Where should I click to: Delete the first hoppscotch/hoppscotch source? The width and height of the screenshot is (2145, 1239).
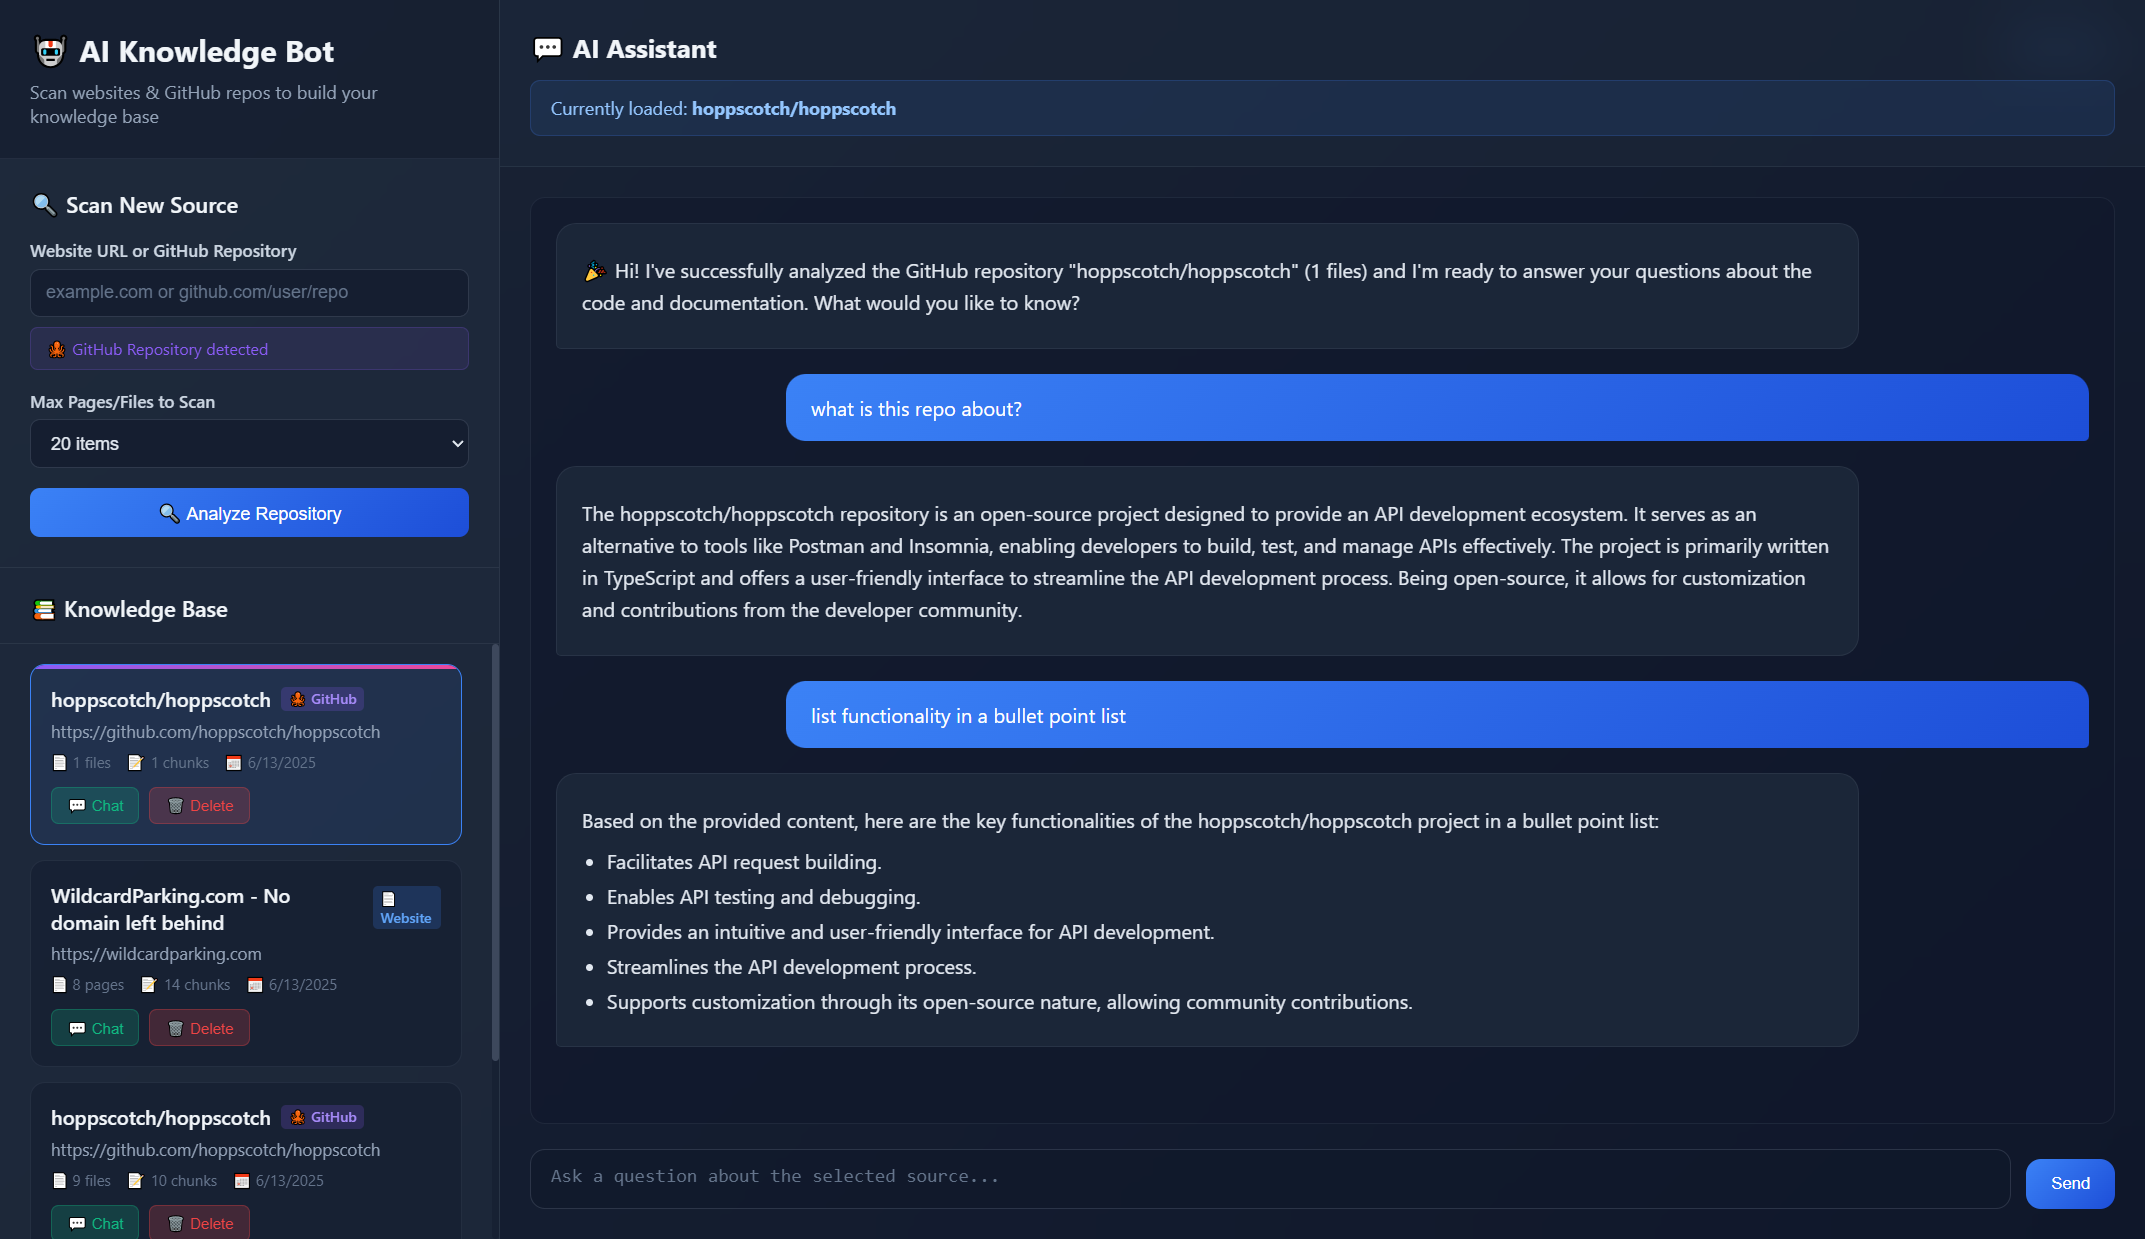pos(199,805)
